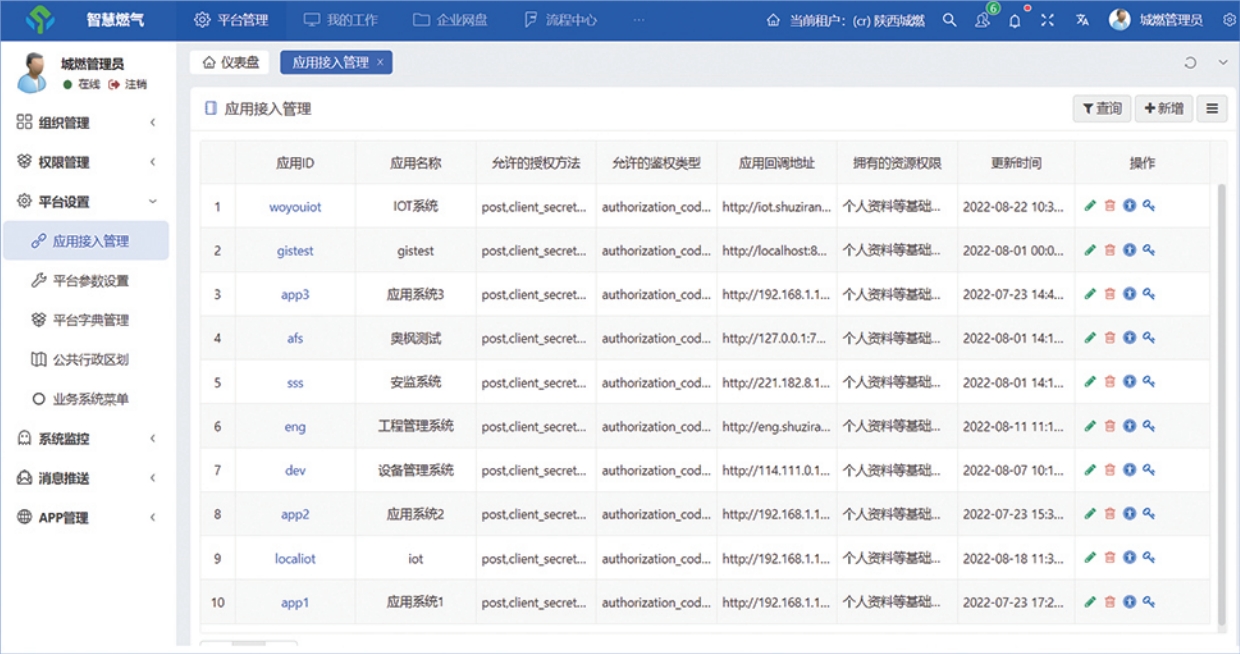This screenshot has height=654, width=1240.
Task: Click blue info icon in afs row
Action: [1129, 338]
